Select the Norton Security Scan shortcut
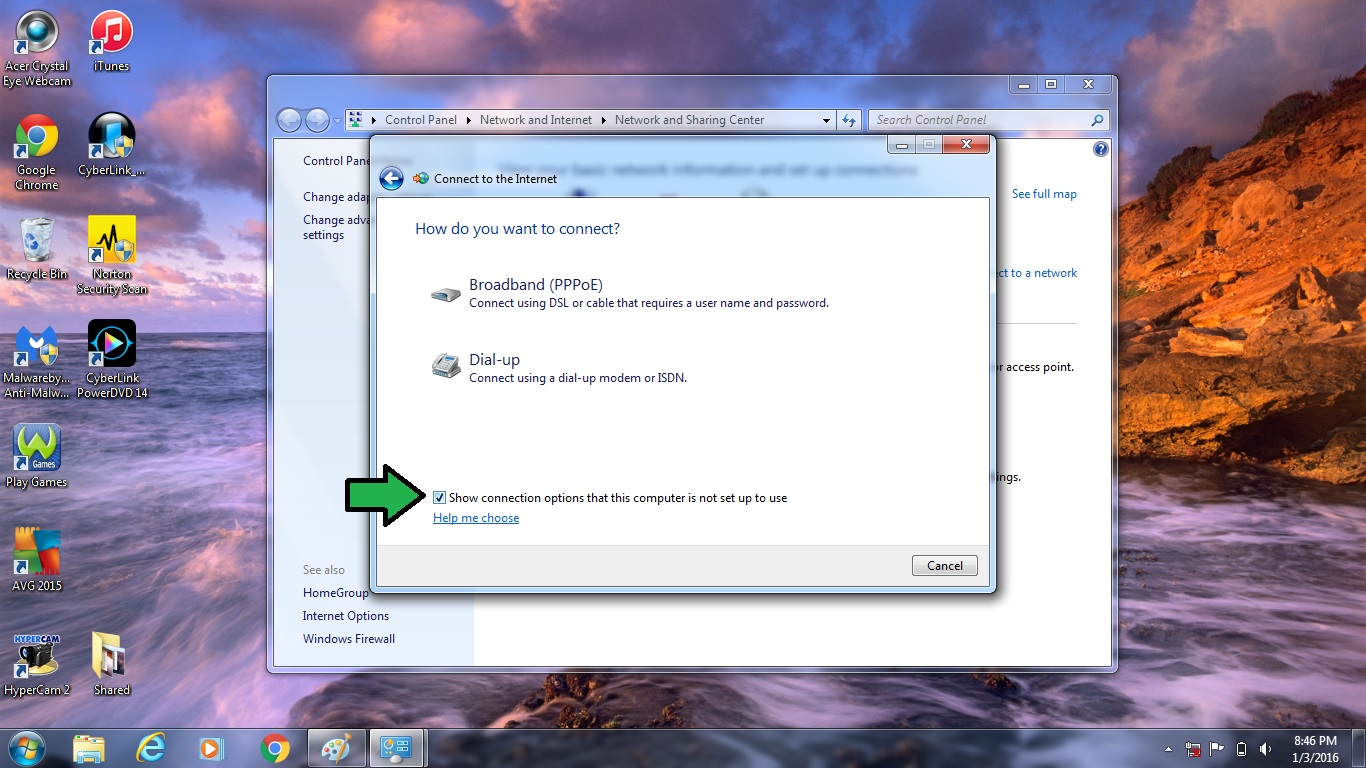 pyautogui.click(x=112, y=256)
